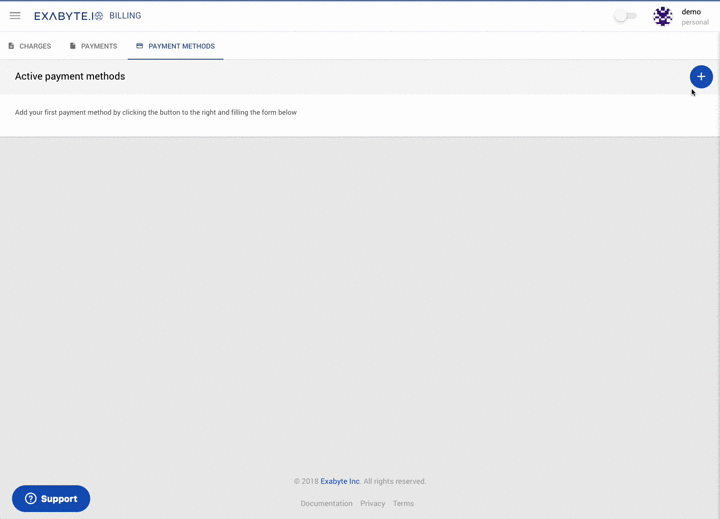Image resolution: width=720 pixels, height=519 pixels.
Task: Open the hamburger navigation menu
Action: (15, 16)
